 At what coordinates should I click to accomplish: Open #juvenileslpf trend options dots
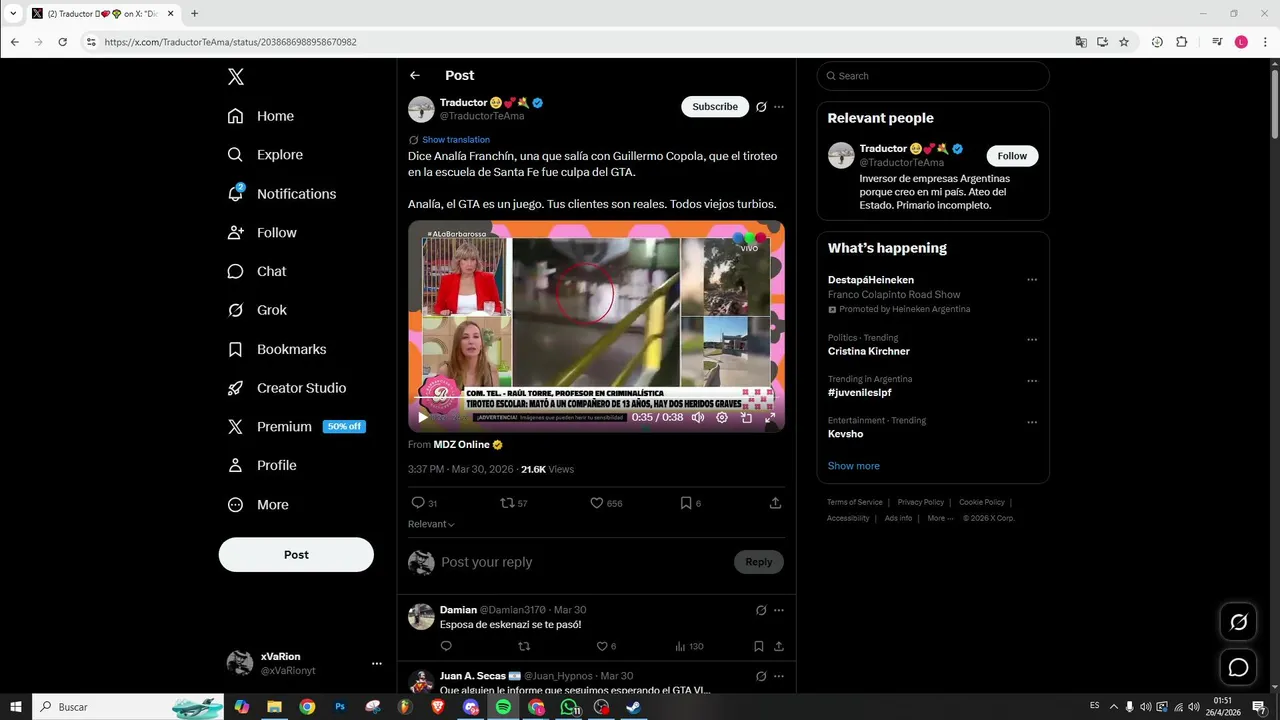click(x=1032, y=381)
